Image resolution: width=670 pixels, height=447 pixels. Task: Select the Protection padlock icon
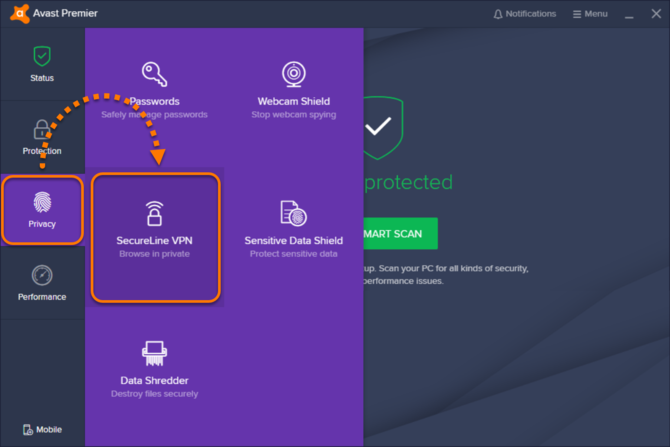[42, 130]
